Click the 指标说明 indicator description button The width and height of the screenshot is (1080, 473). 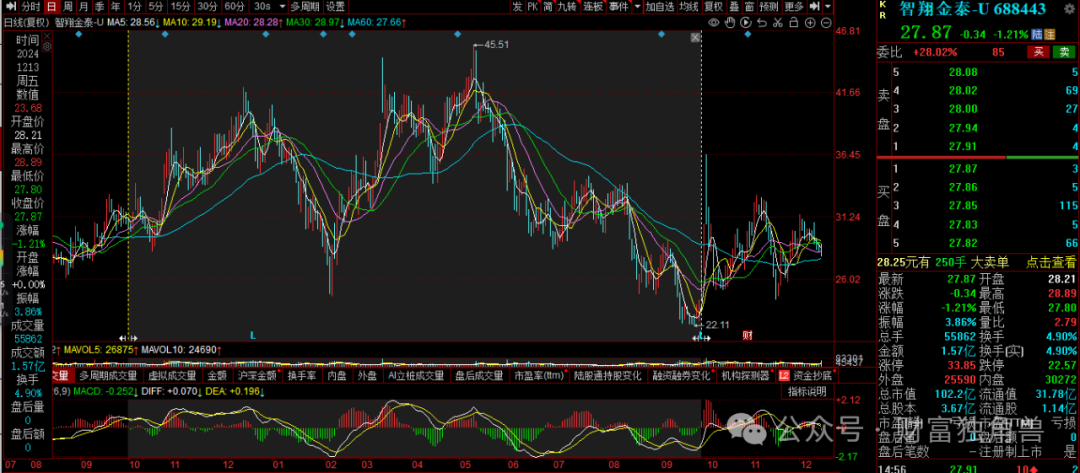coord(806,391)
